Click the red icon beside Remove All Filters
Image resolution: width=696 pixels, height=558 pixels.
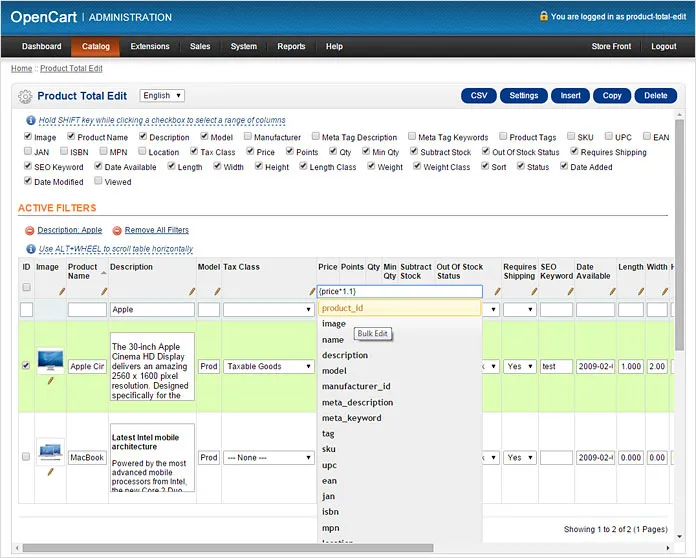(x=117, y=230)
